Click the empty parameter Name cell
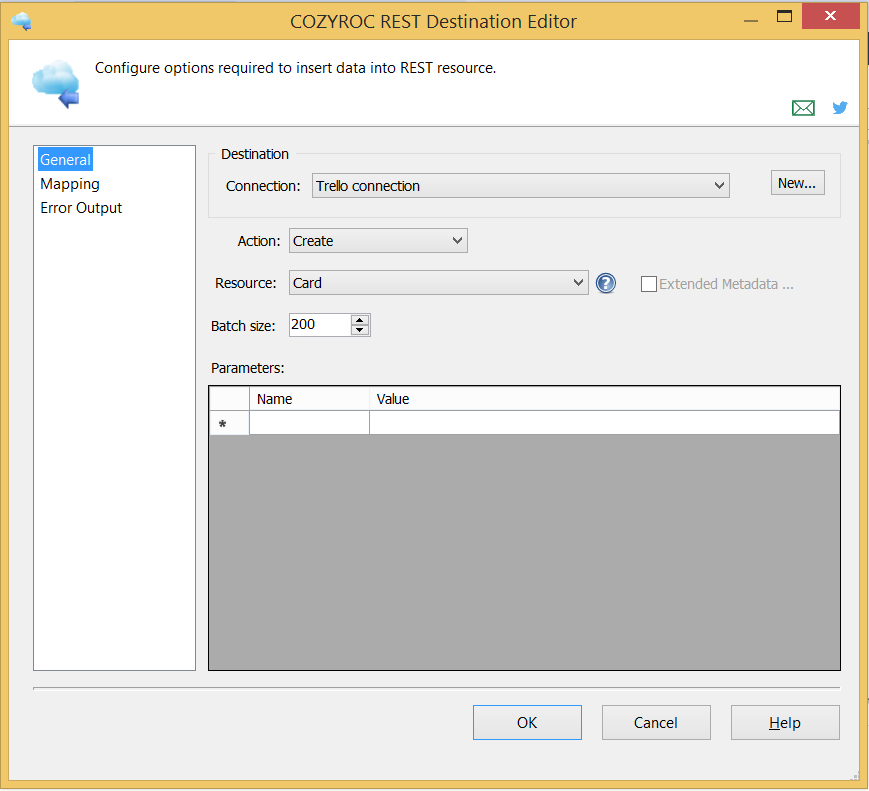Viewport: 869px width, 791px height. [x=309, y=423]
